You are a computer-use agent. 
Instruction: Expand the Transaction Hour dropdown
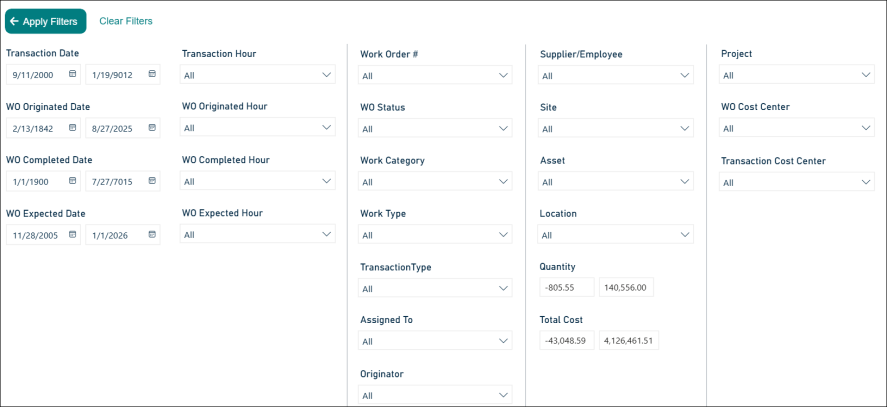(258, 75)
